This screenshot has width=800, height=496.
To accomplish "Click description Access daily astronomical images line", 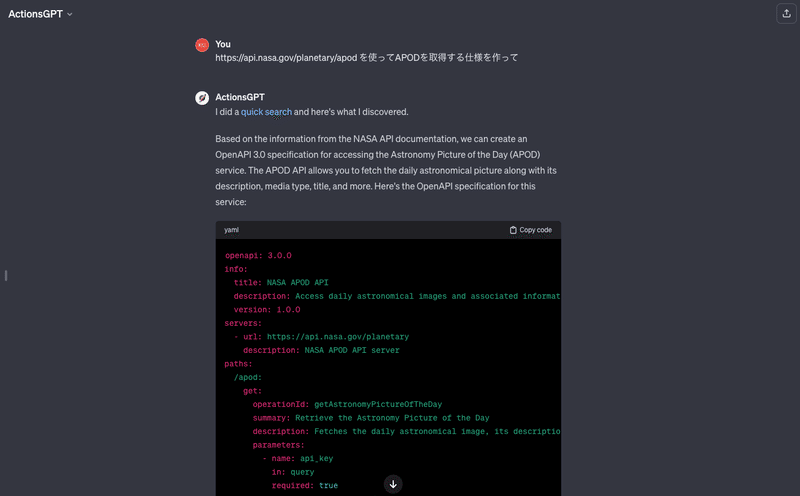I will coord(397,296).
